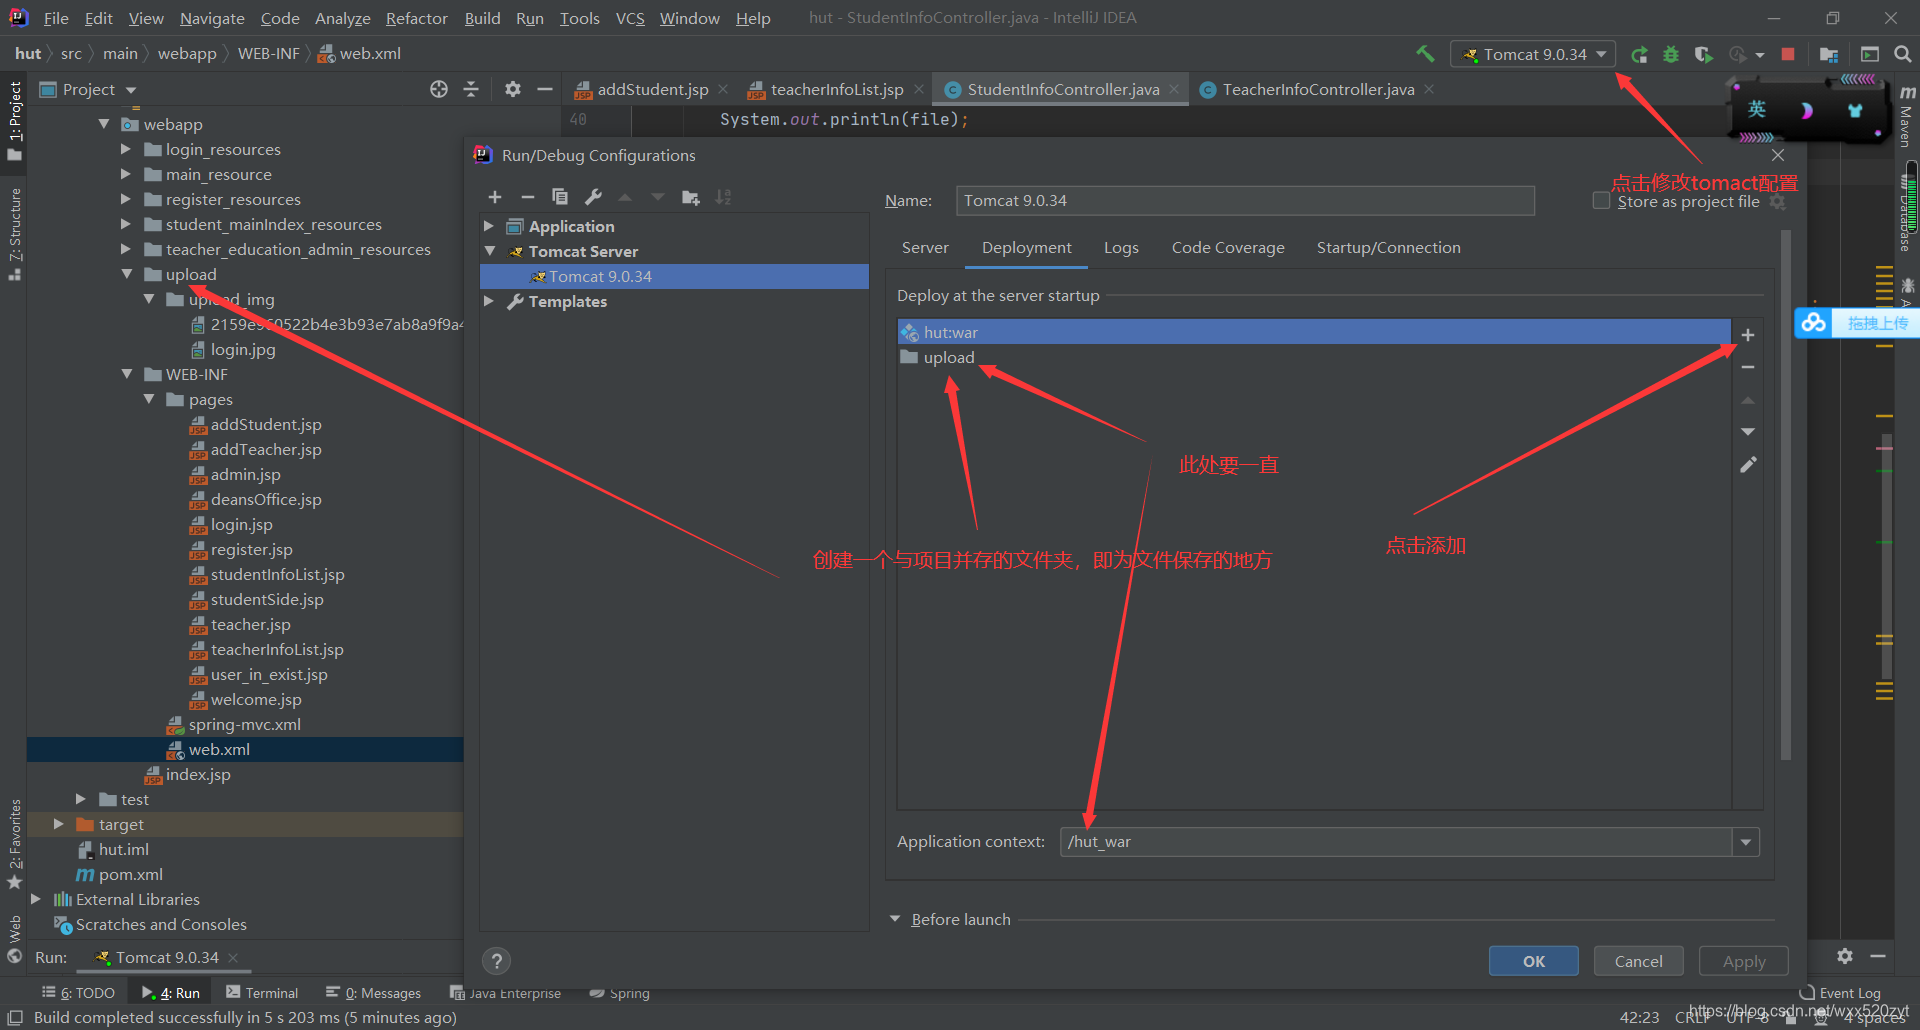Switch to the Code Coverage tab
1920x1030 pixels.
1228,248
